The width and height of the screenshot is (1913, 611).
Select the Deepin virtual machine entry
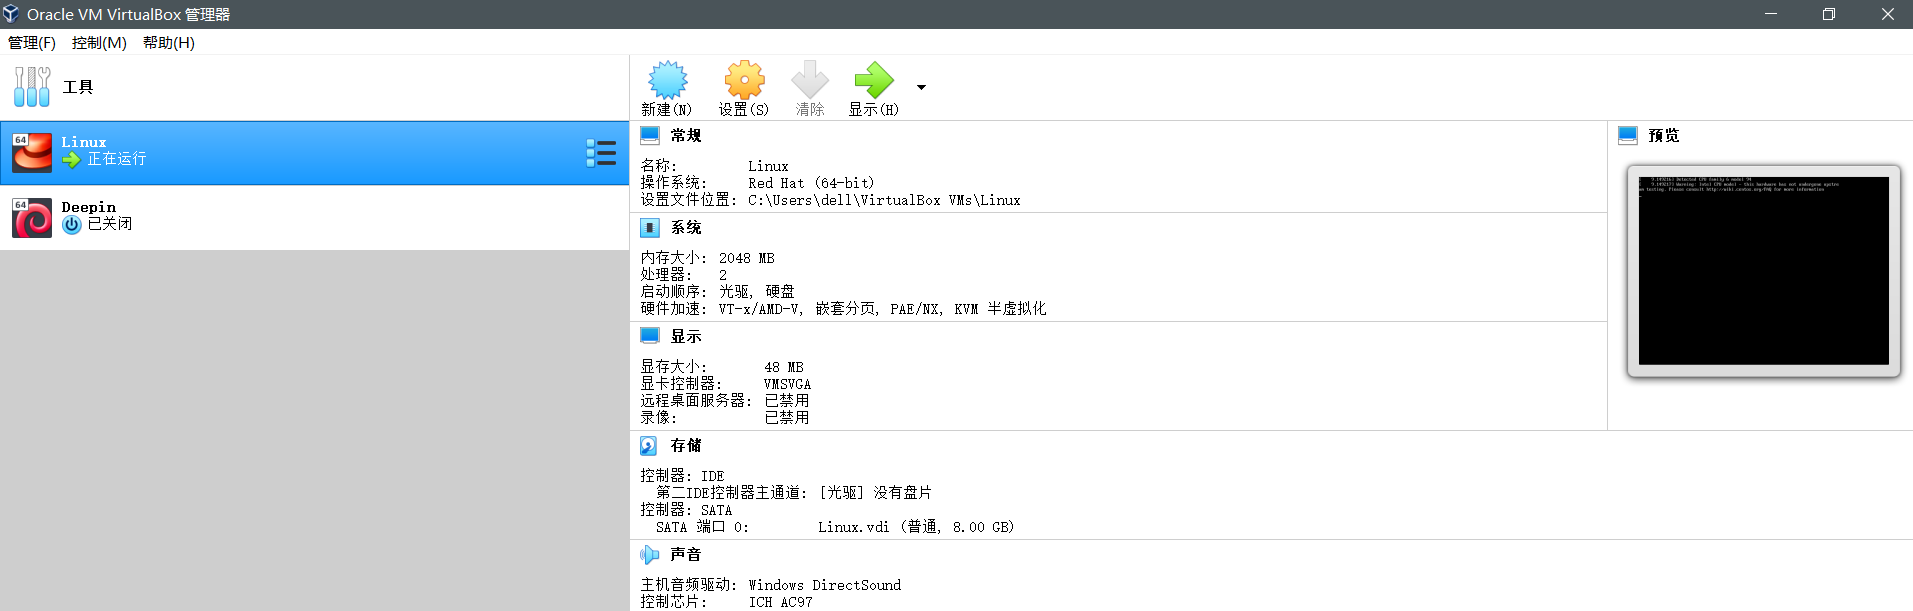314,218
